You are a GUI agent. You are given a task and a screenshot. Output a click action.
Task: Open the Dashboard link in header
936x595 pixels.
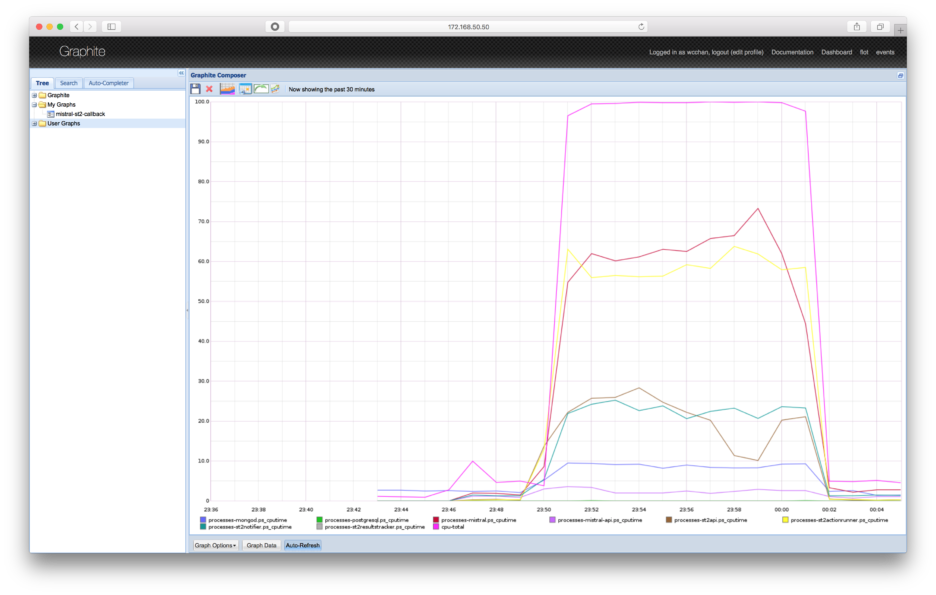point(836,53)
